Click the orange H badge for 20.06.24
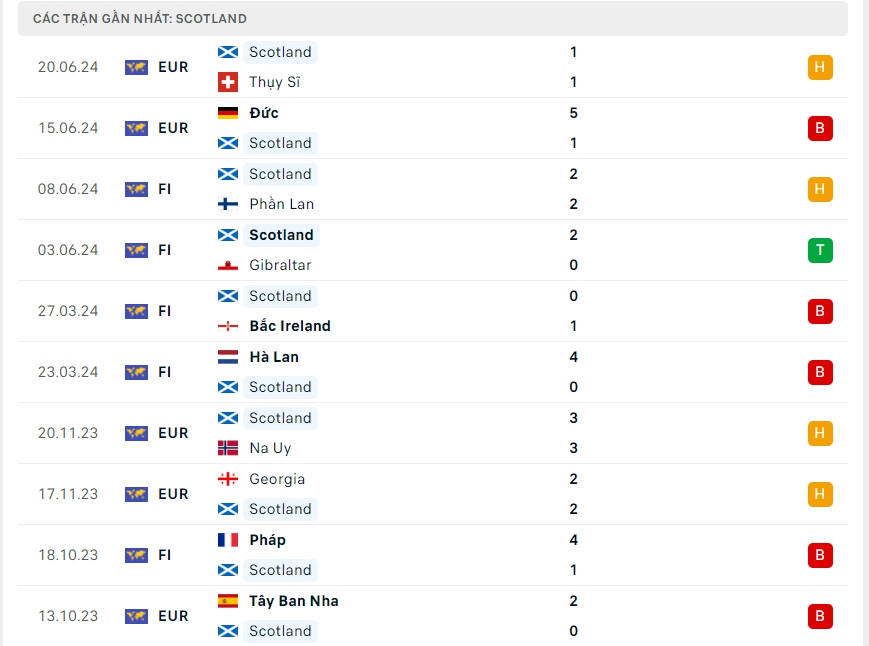869x646 pixels. click(x=820, y=67)
